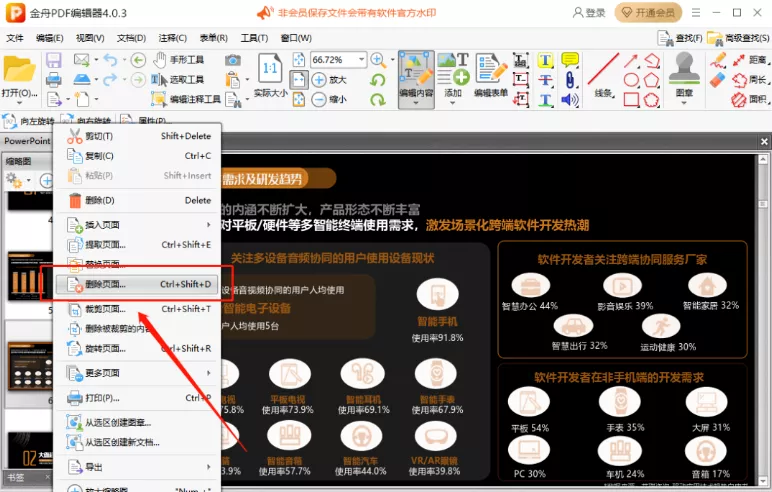
Task: Click the snapshot camera icon in toolbar
Action: (x=232, y=60)
